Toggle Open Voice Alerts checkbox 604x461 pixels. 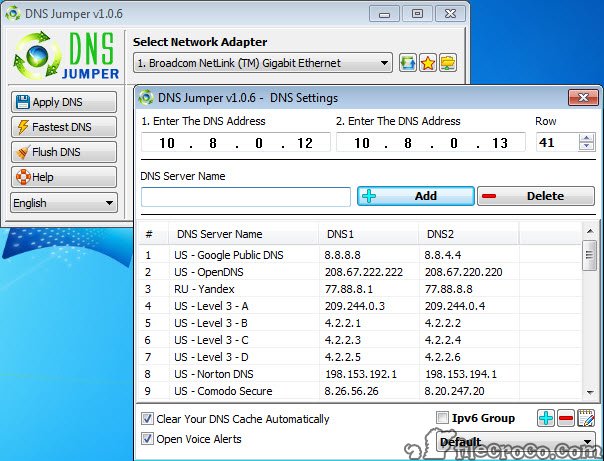pyautogui.click(x=147, y=439)
